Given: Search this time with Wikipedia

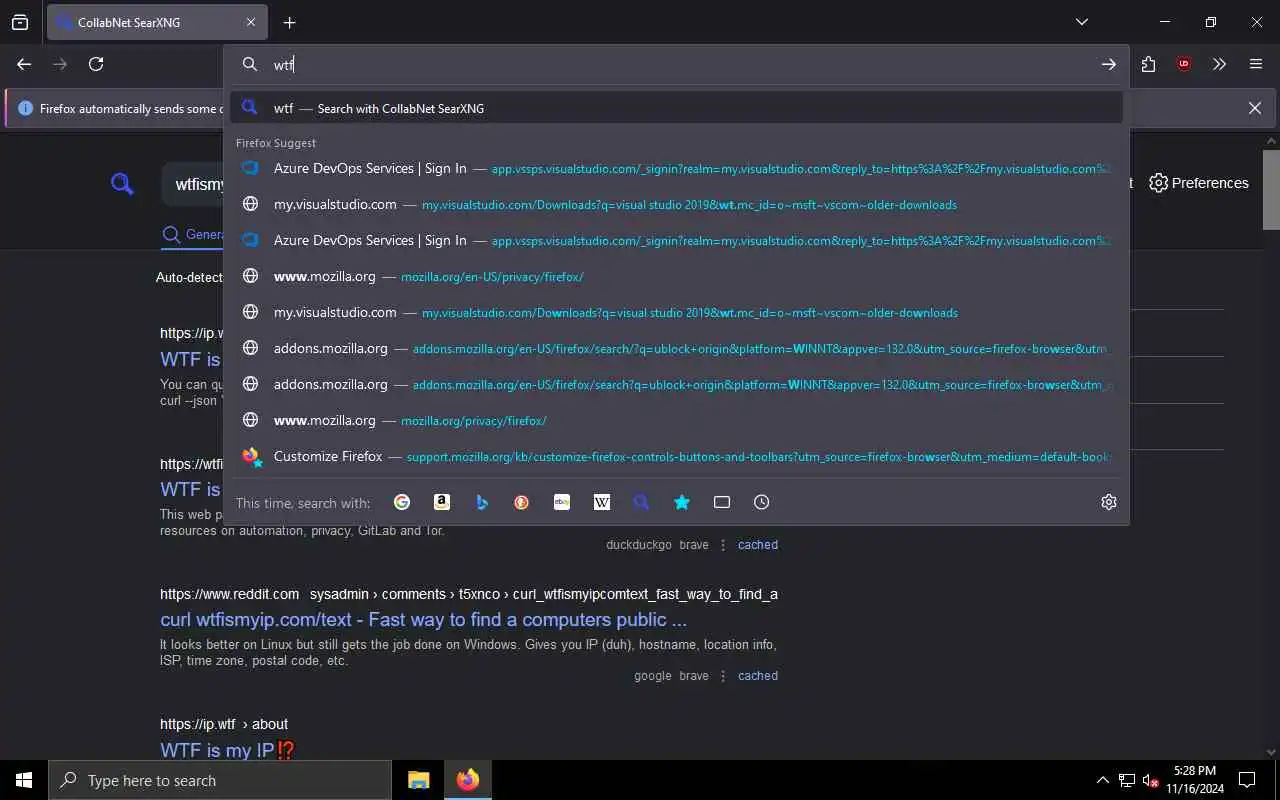Looking at the screenshot, I should point(602,502).
